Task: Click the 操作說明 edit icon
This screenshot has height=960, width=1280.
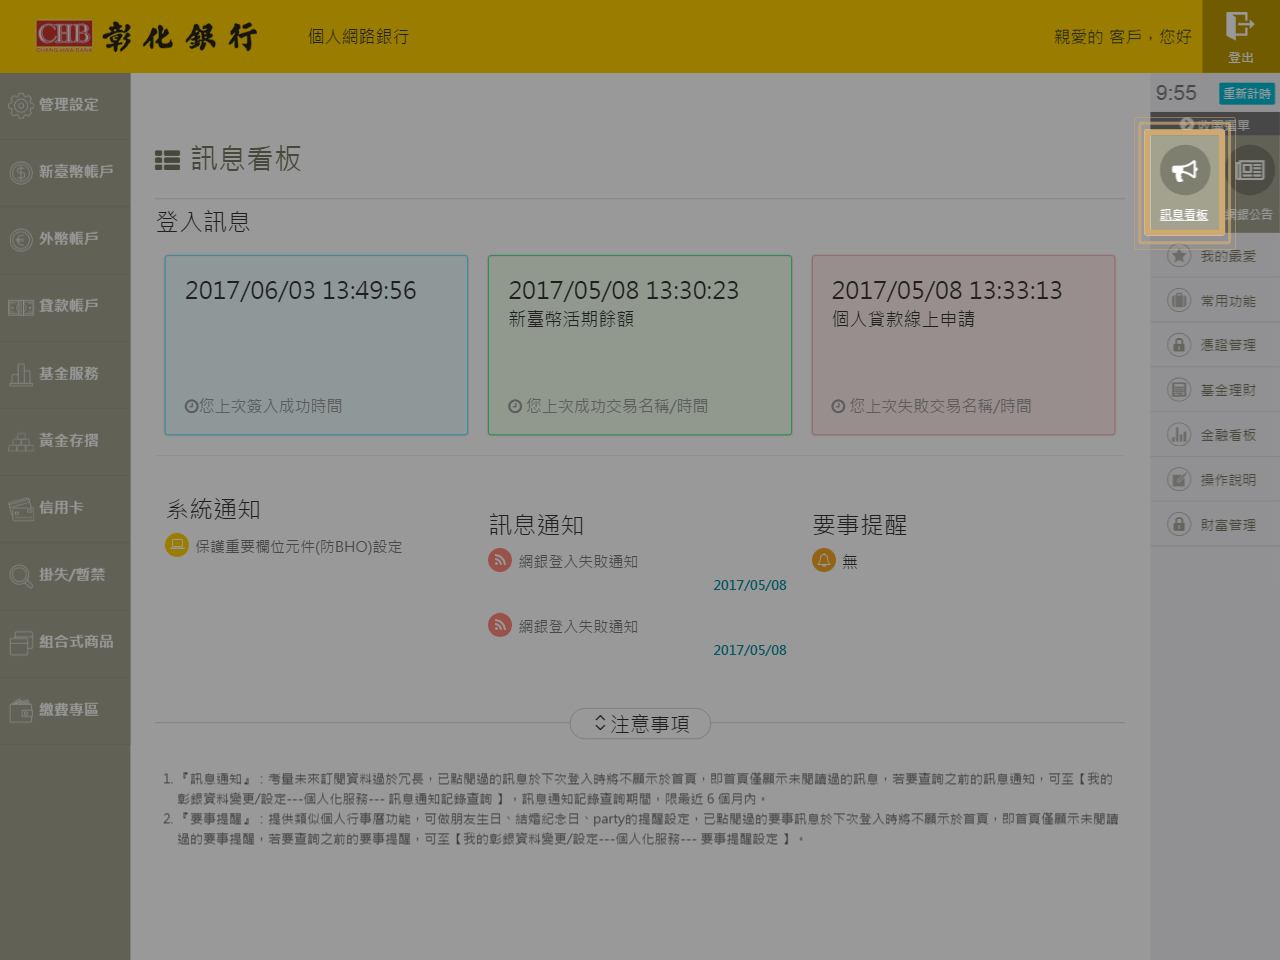Action: 1179,479
